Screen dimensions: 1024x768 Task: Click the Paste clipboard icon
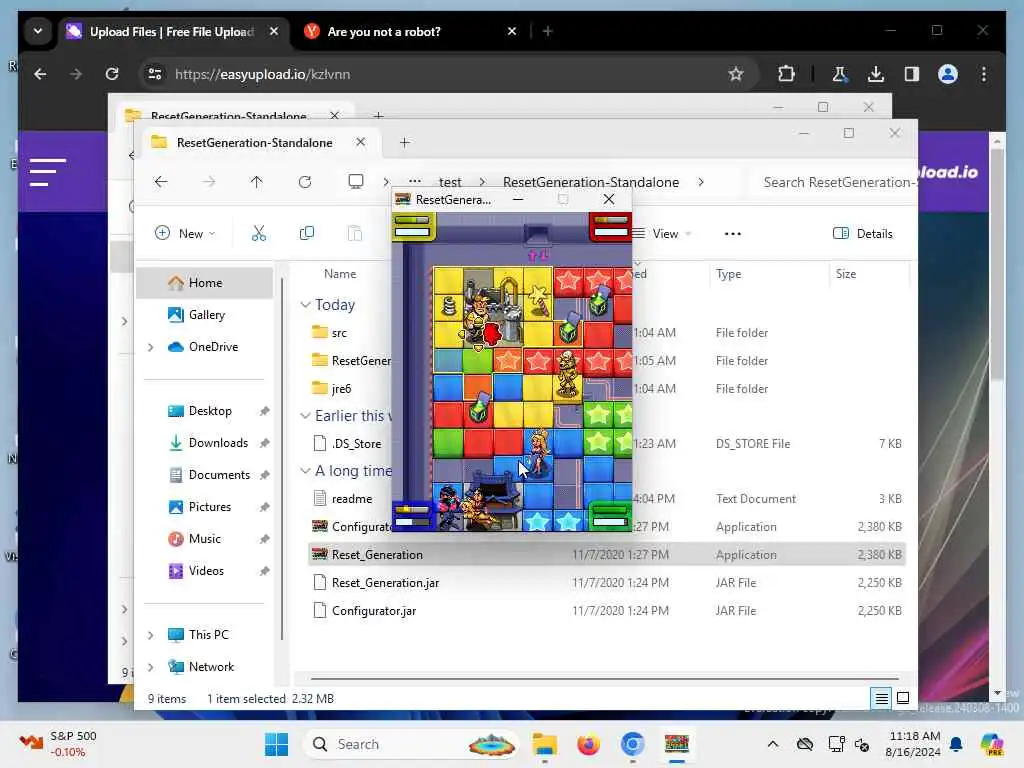click(355, 233)
